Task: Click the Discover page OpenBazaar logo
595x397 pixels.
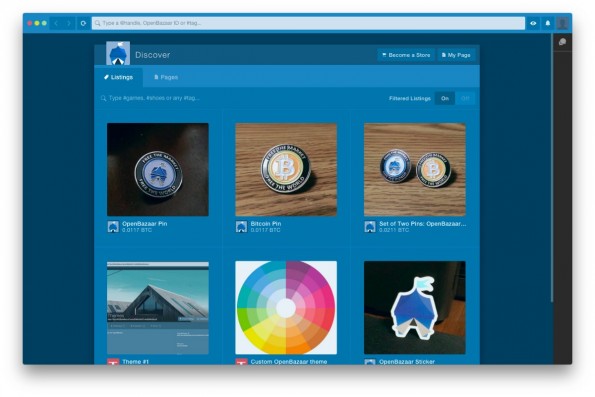Action: pos(118,53)
